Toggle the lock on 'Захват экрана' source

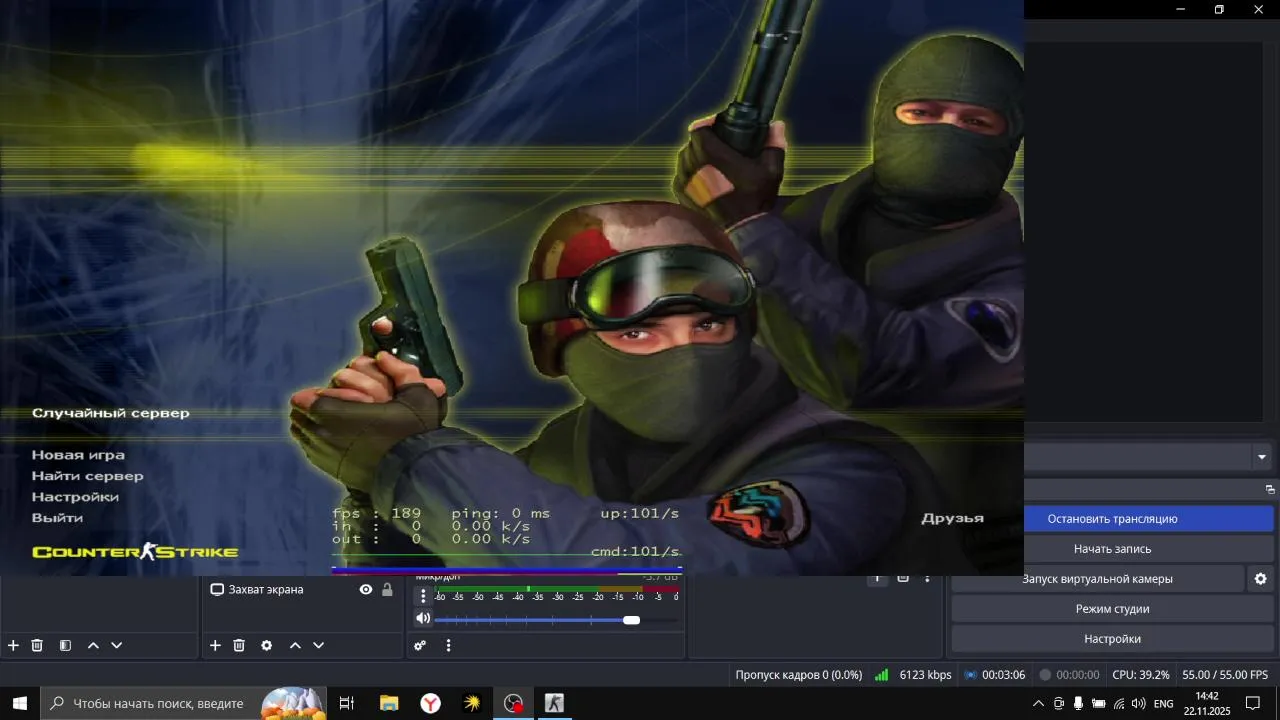387,590
